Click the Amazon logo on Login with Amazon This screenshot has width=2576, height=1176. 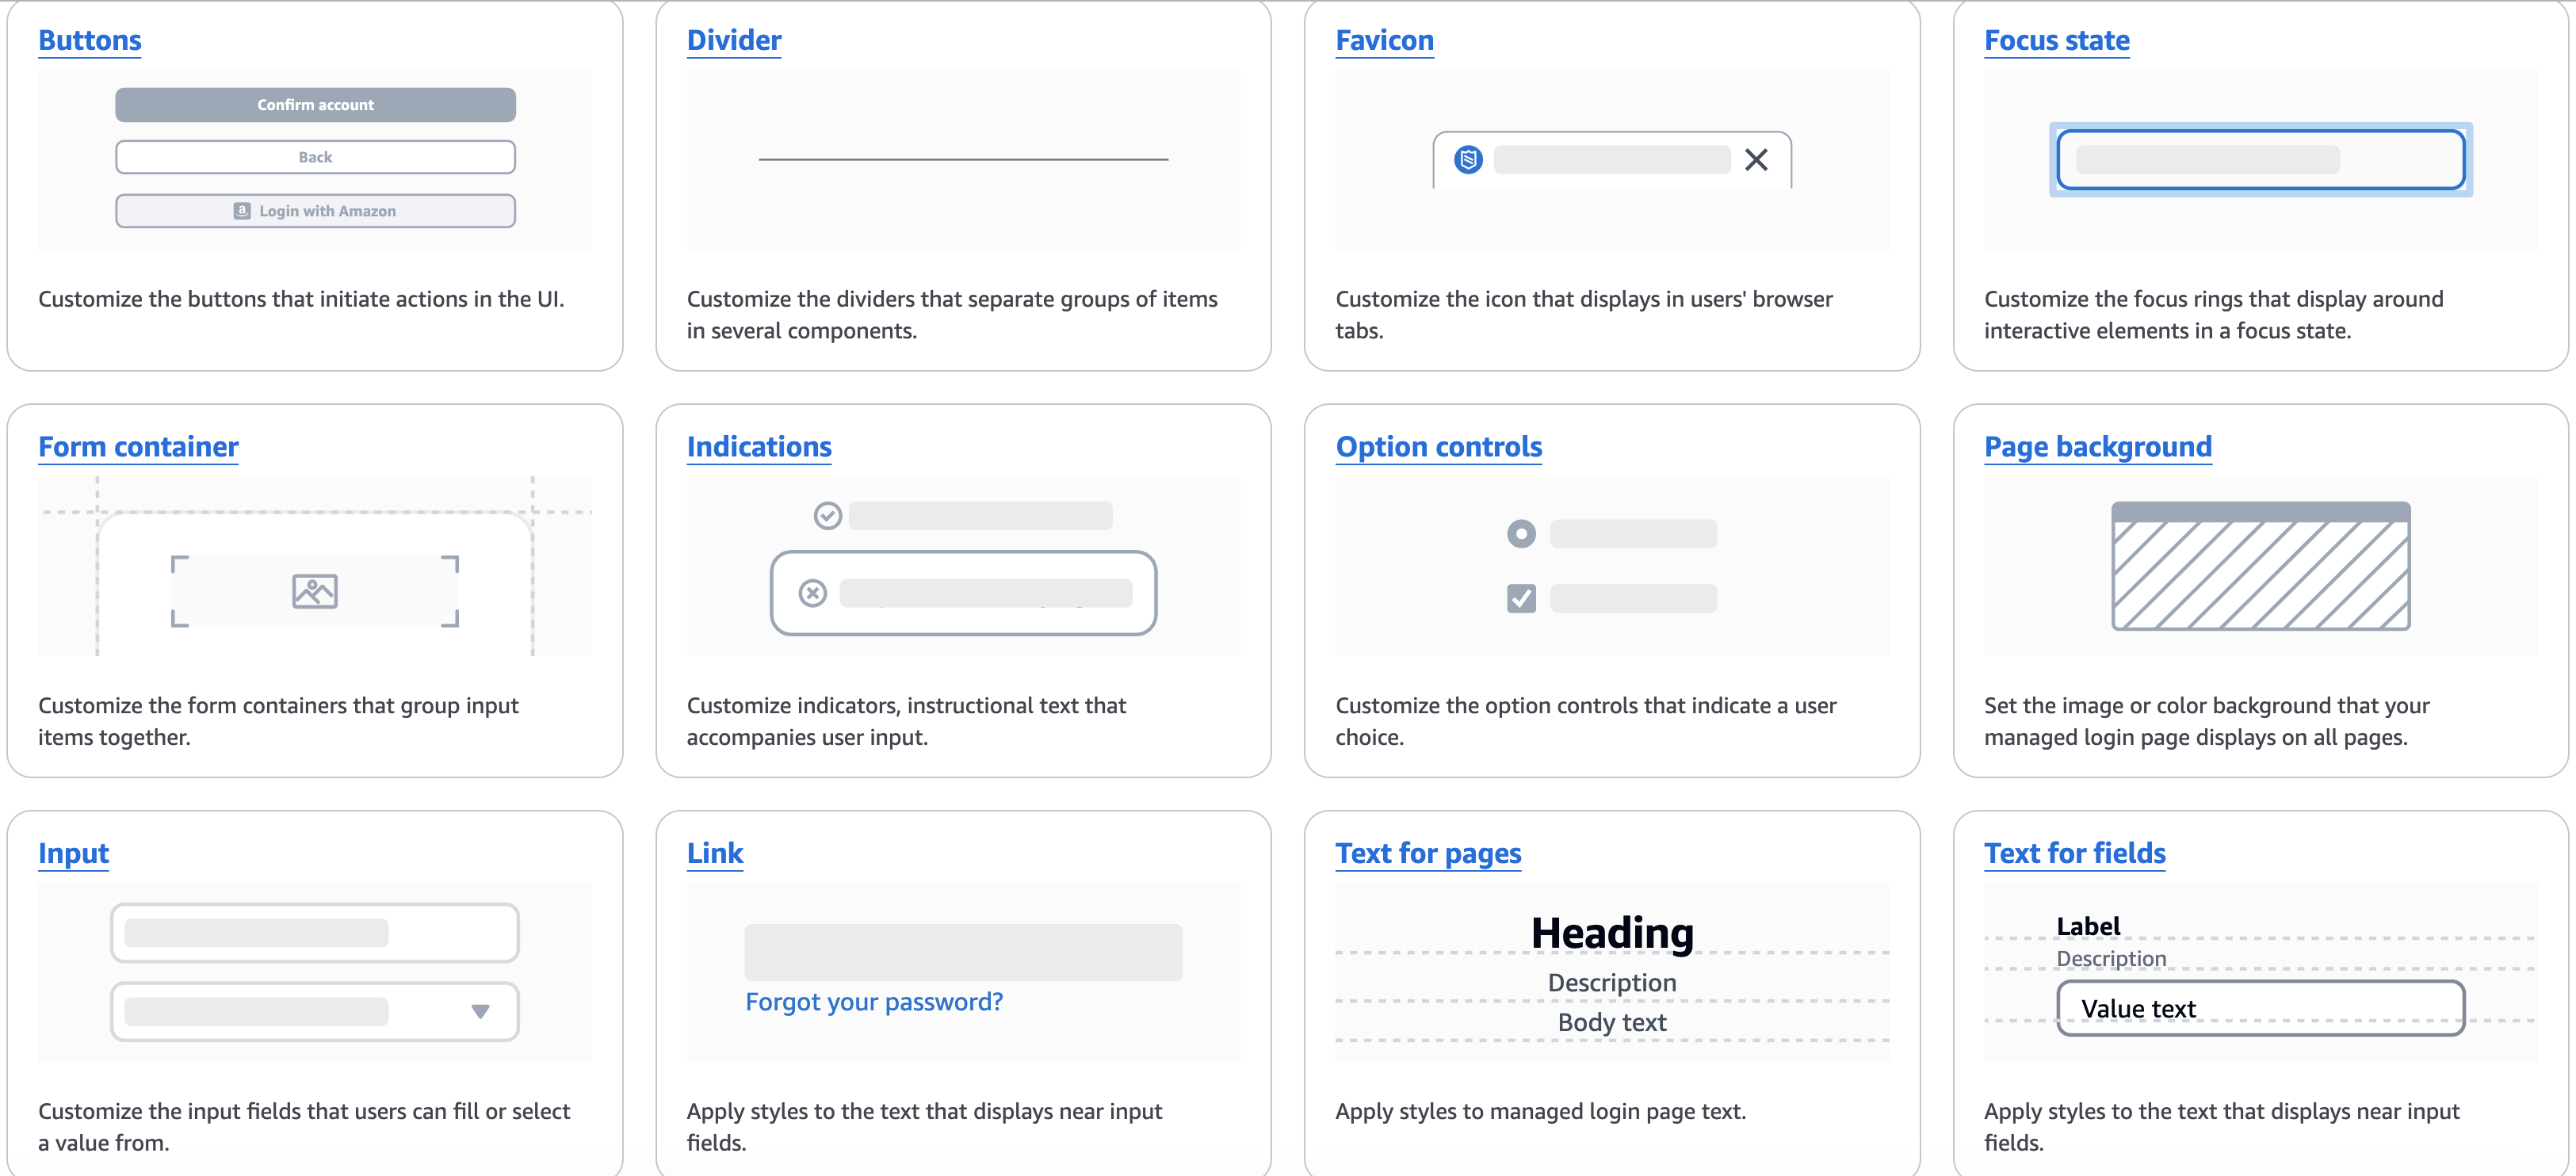coord(242,211)
